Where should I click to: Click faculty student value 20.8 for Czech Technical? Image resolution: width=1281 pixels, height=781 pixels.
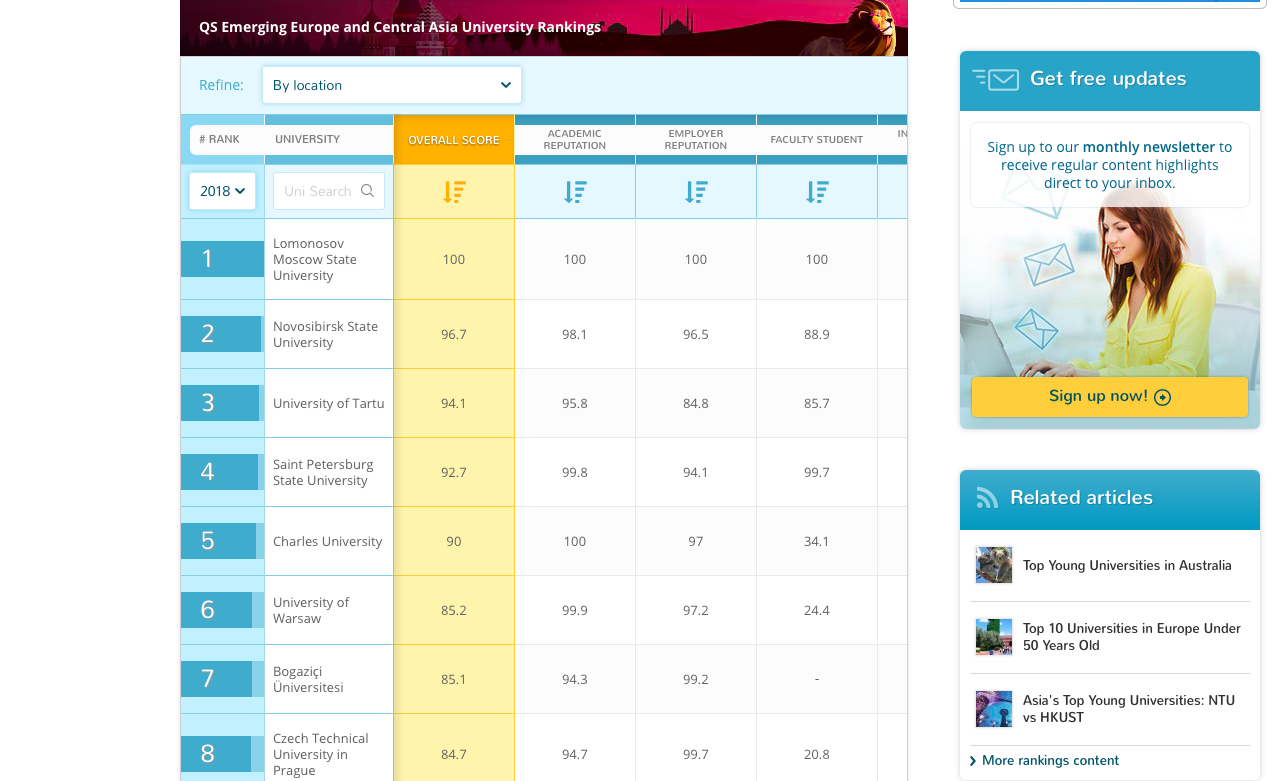click(x=817, y=755)
